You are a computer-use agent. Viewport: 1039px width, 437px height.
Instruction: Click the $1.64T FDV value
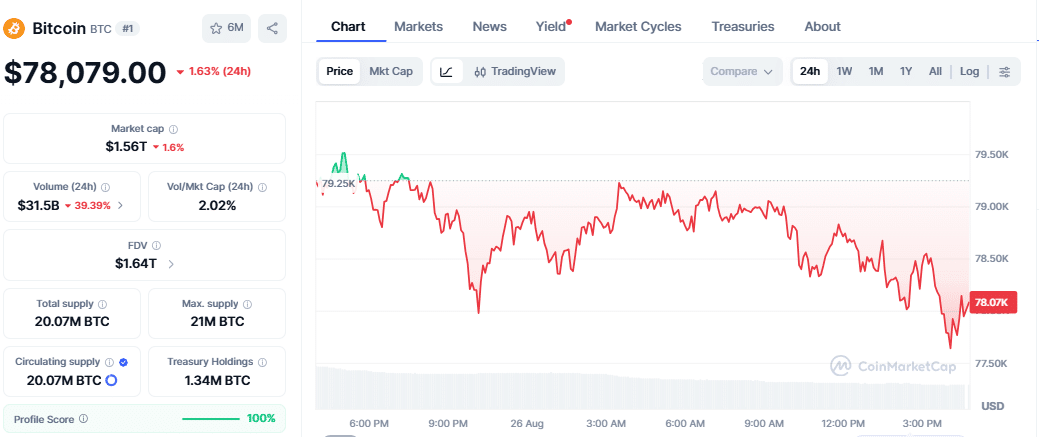tap(136, 264)
